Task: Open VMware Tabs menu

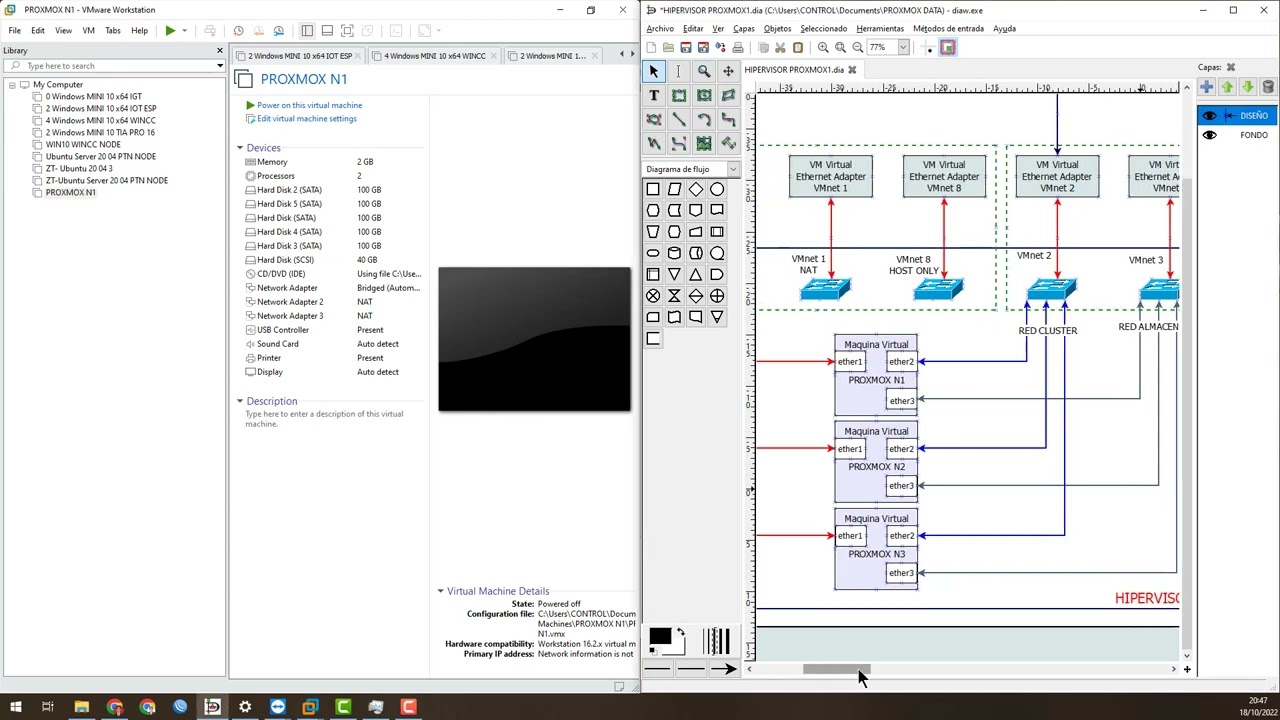Action: click(113, 31)
